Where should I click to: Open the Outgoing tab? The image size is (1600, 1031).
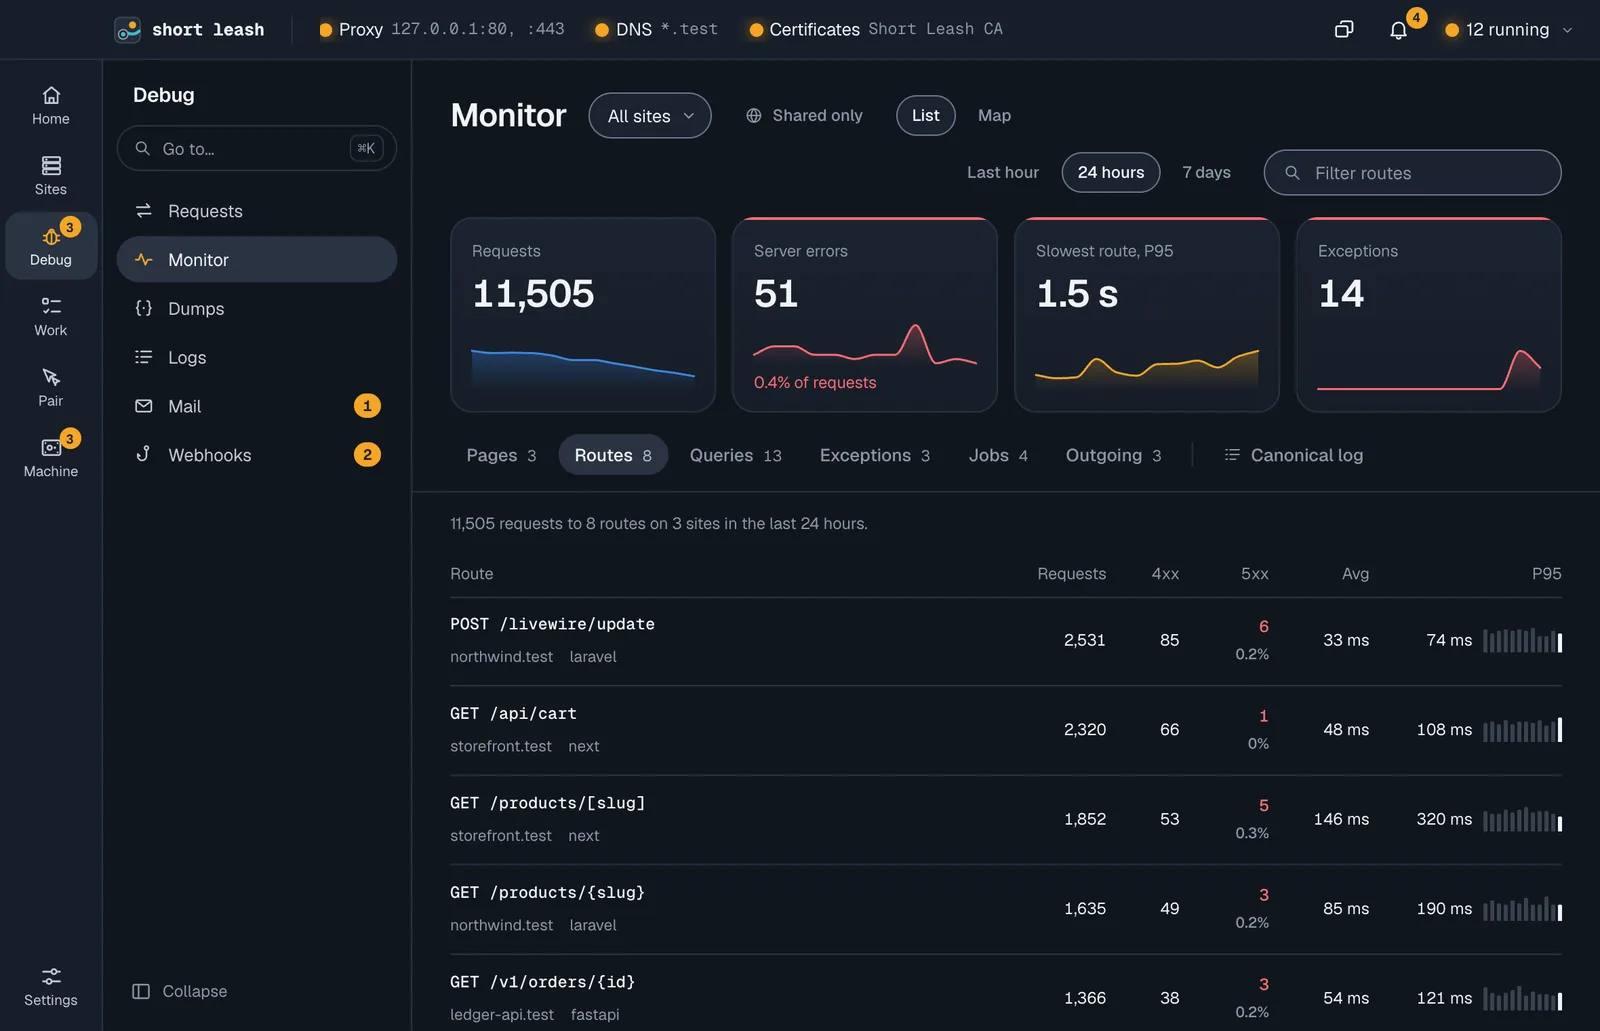(1114, 455)
